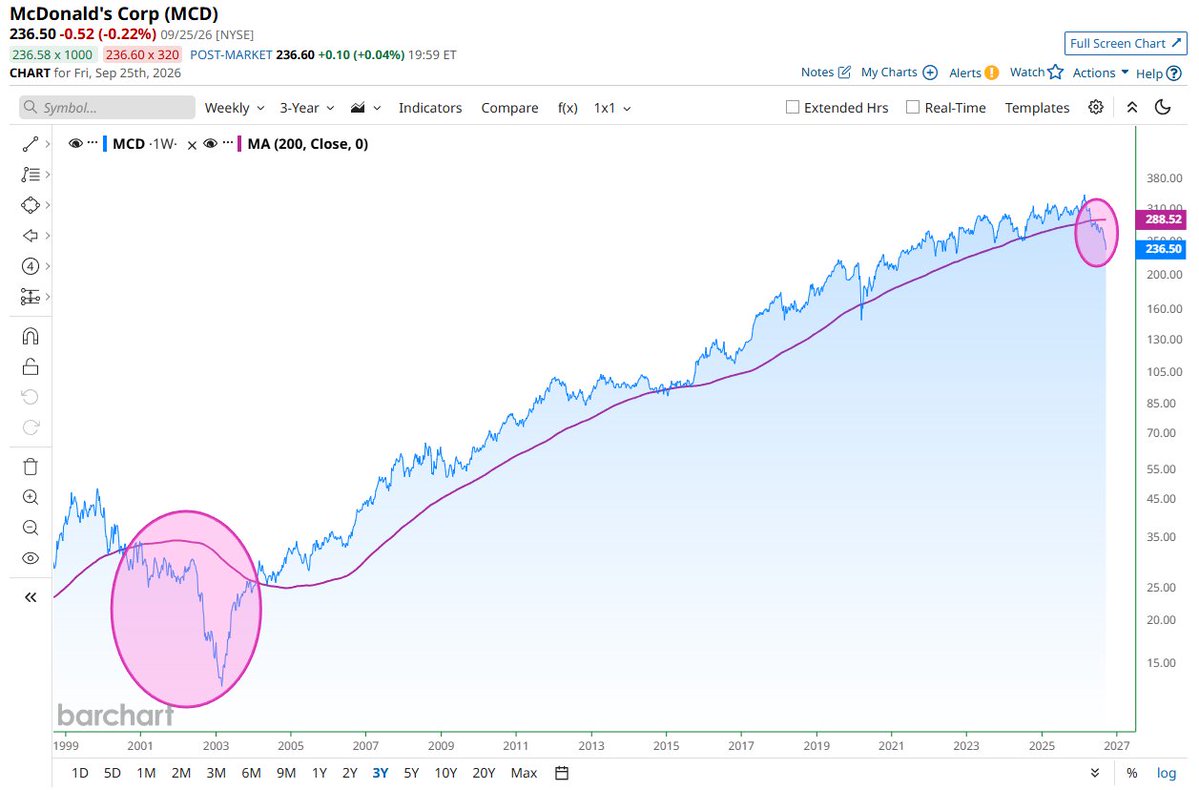Open the 1x1 grid layout dropdown
1199x790 pixels.
click(x=612, y=108)
